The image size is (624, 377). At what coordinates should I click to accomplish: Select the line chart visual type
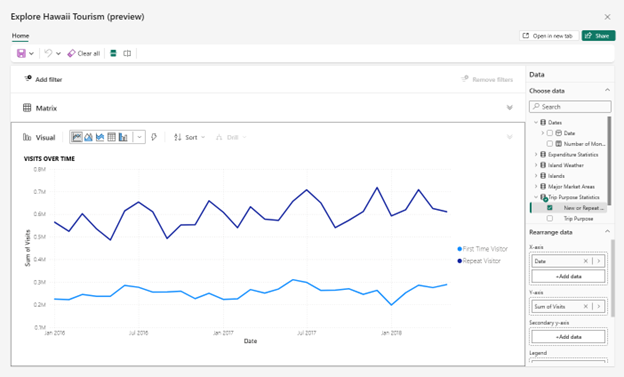[x=77, y=137]
